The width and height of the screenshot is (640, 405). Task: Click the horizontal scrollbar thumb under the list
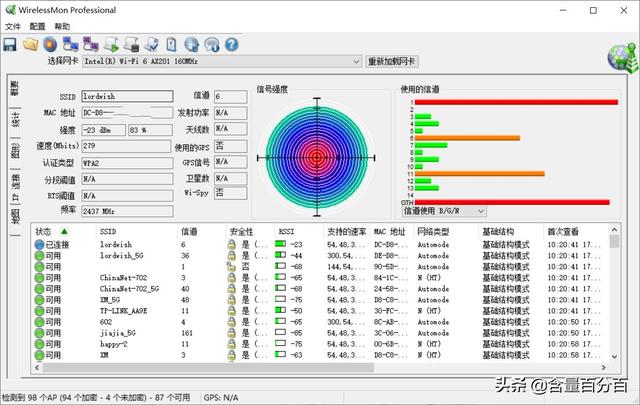[208, 367]
